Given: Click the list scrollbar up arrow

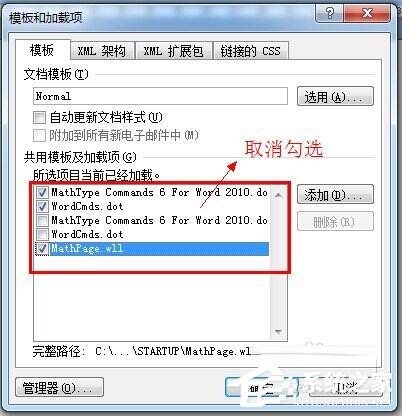Looking at the screenshot, I should (x=278, y=194).
